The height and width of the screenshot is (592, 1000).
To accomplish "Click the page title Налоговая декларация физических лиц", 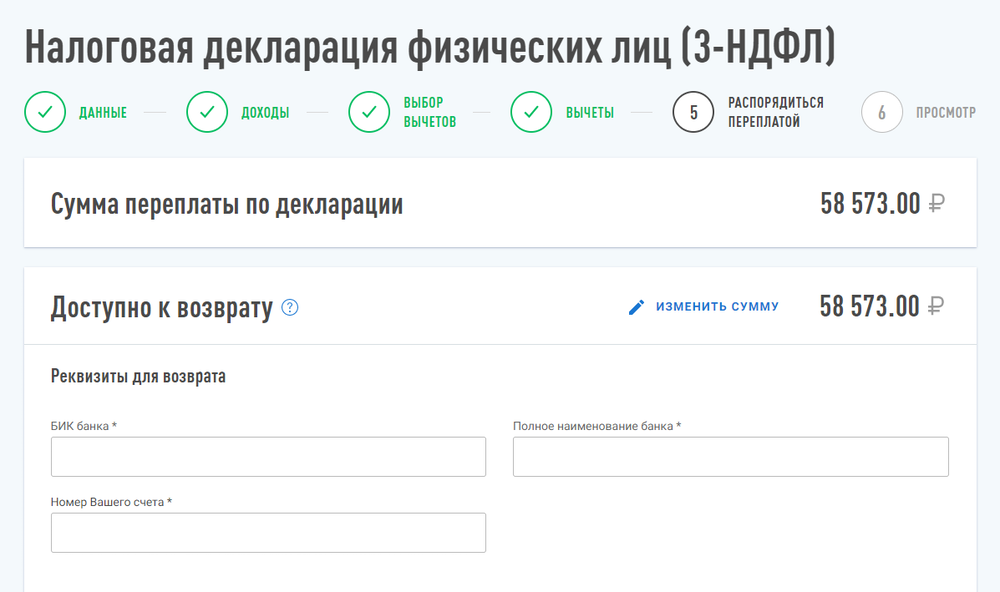I will pos(430,47).
